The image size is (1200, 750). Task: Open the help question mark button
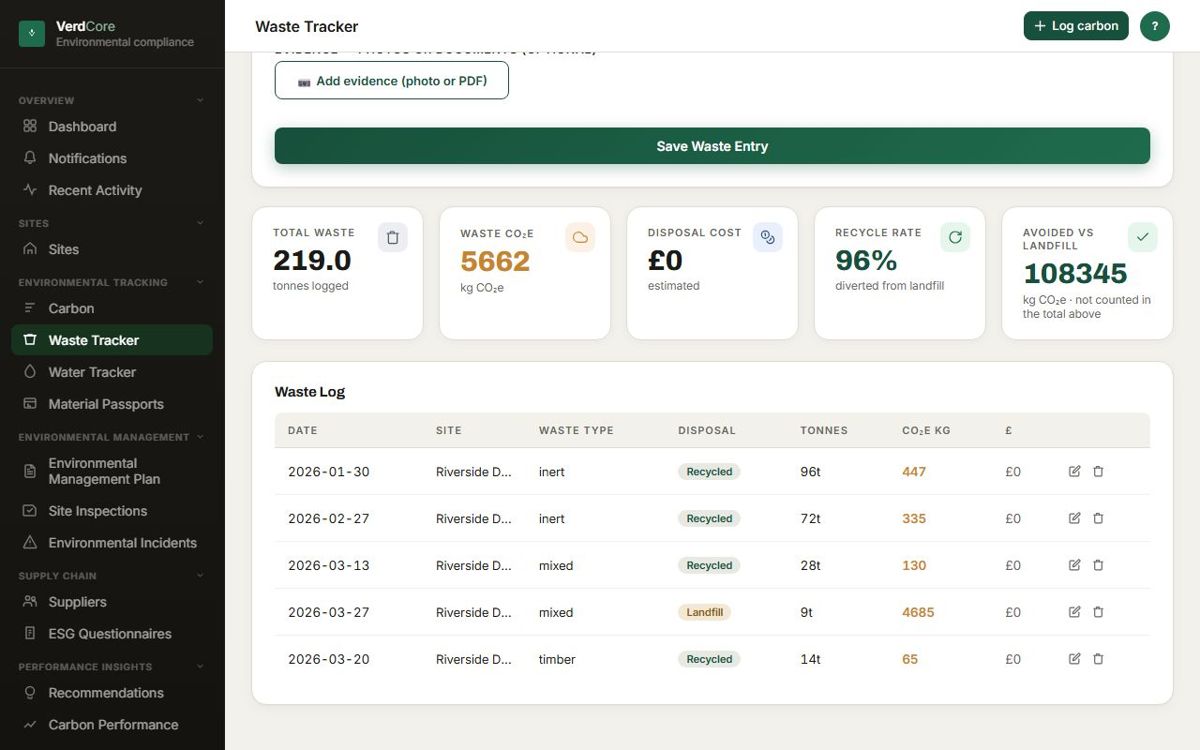[1155, 26]
